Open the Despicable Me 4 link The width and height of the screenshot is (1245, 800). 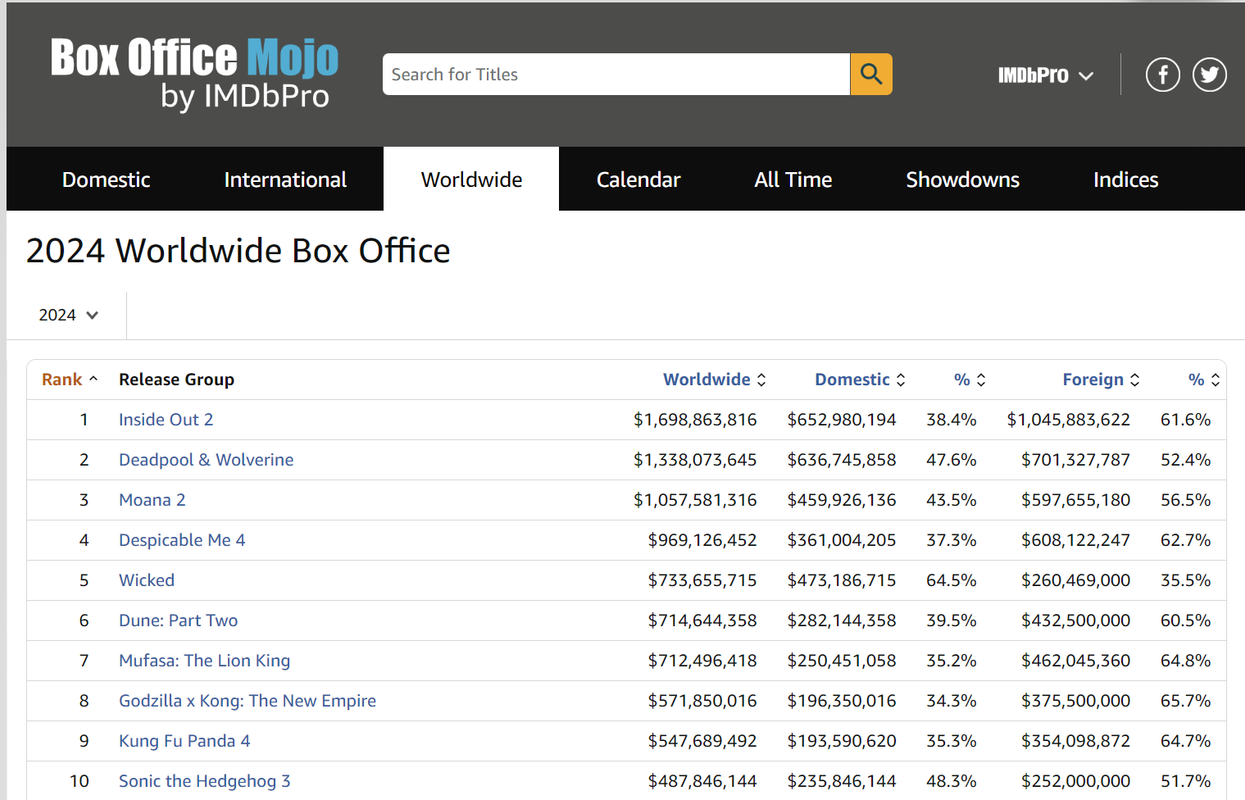pos(182,540)
